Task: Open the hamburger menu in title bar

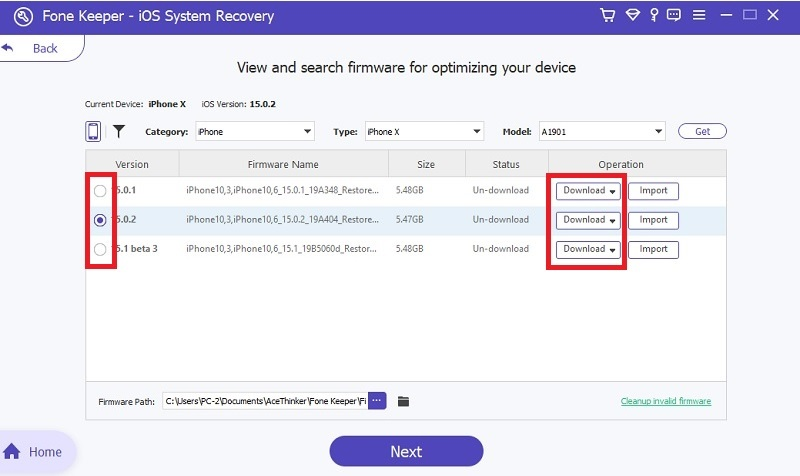Action: [x=699, y=15]
